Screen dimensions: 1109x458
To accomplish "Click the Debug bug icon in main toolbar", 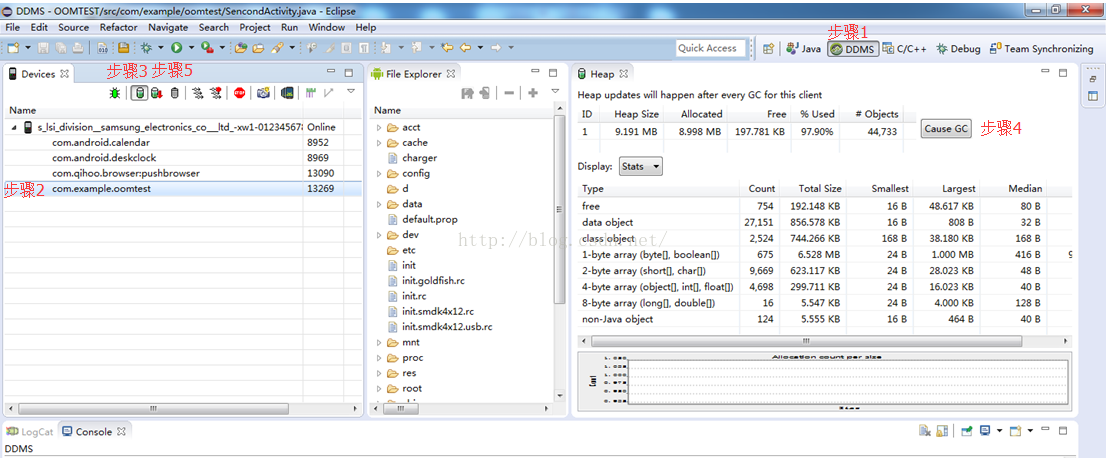I will click(x=147, y=48).
